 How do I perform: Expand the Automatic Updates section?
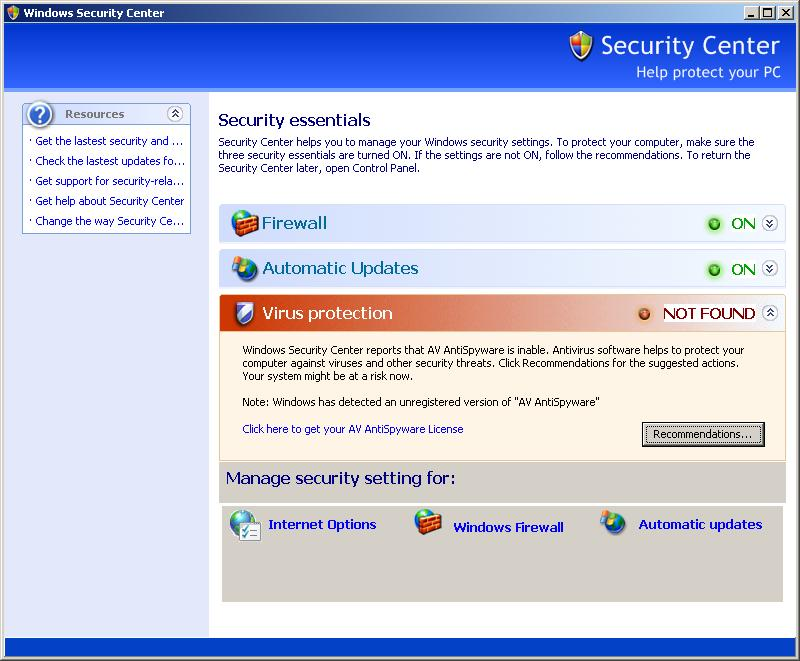(770, 268)
